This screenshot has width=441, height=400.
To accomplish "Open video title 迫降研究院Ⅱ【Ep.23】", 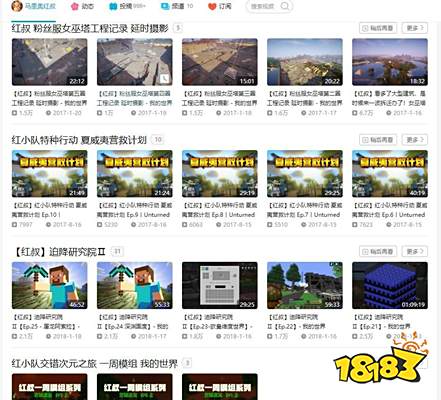I will (x=217, y=321).
